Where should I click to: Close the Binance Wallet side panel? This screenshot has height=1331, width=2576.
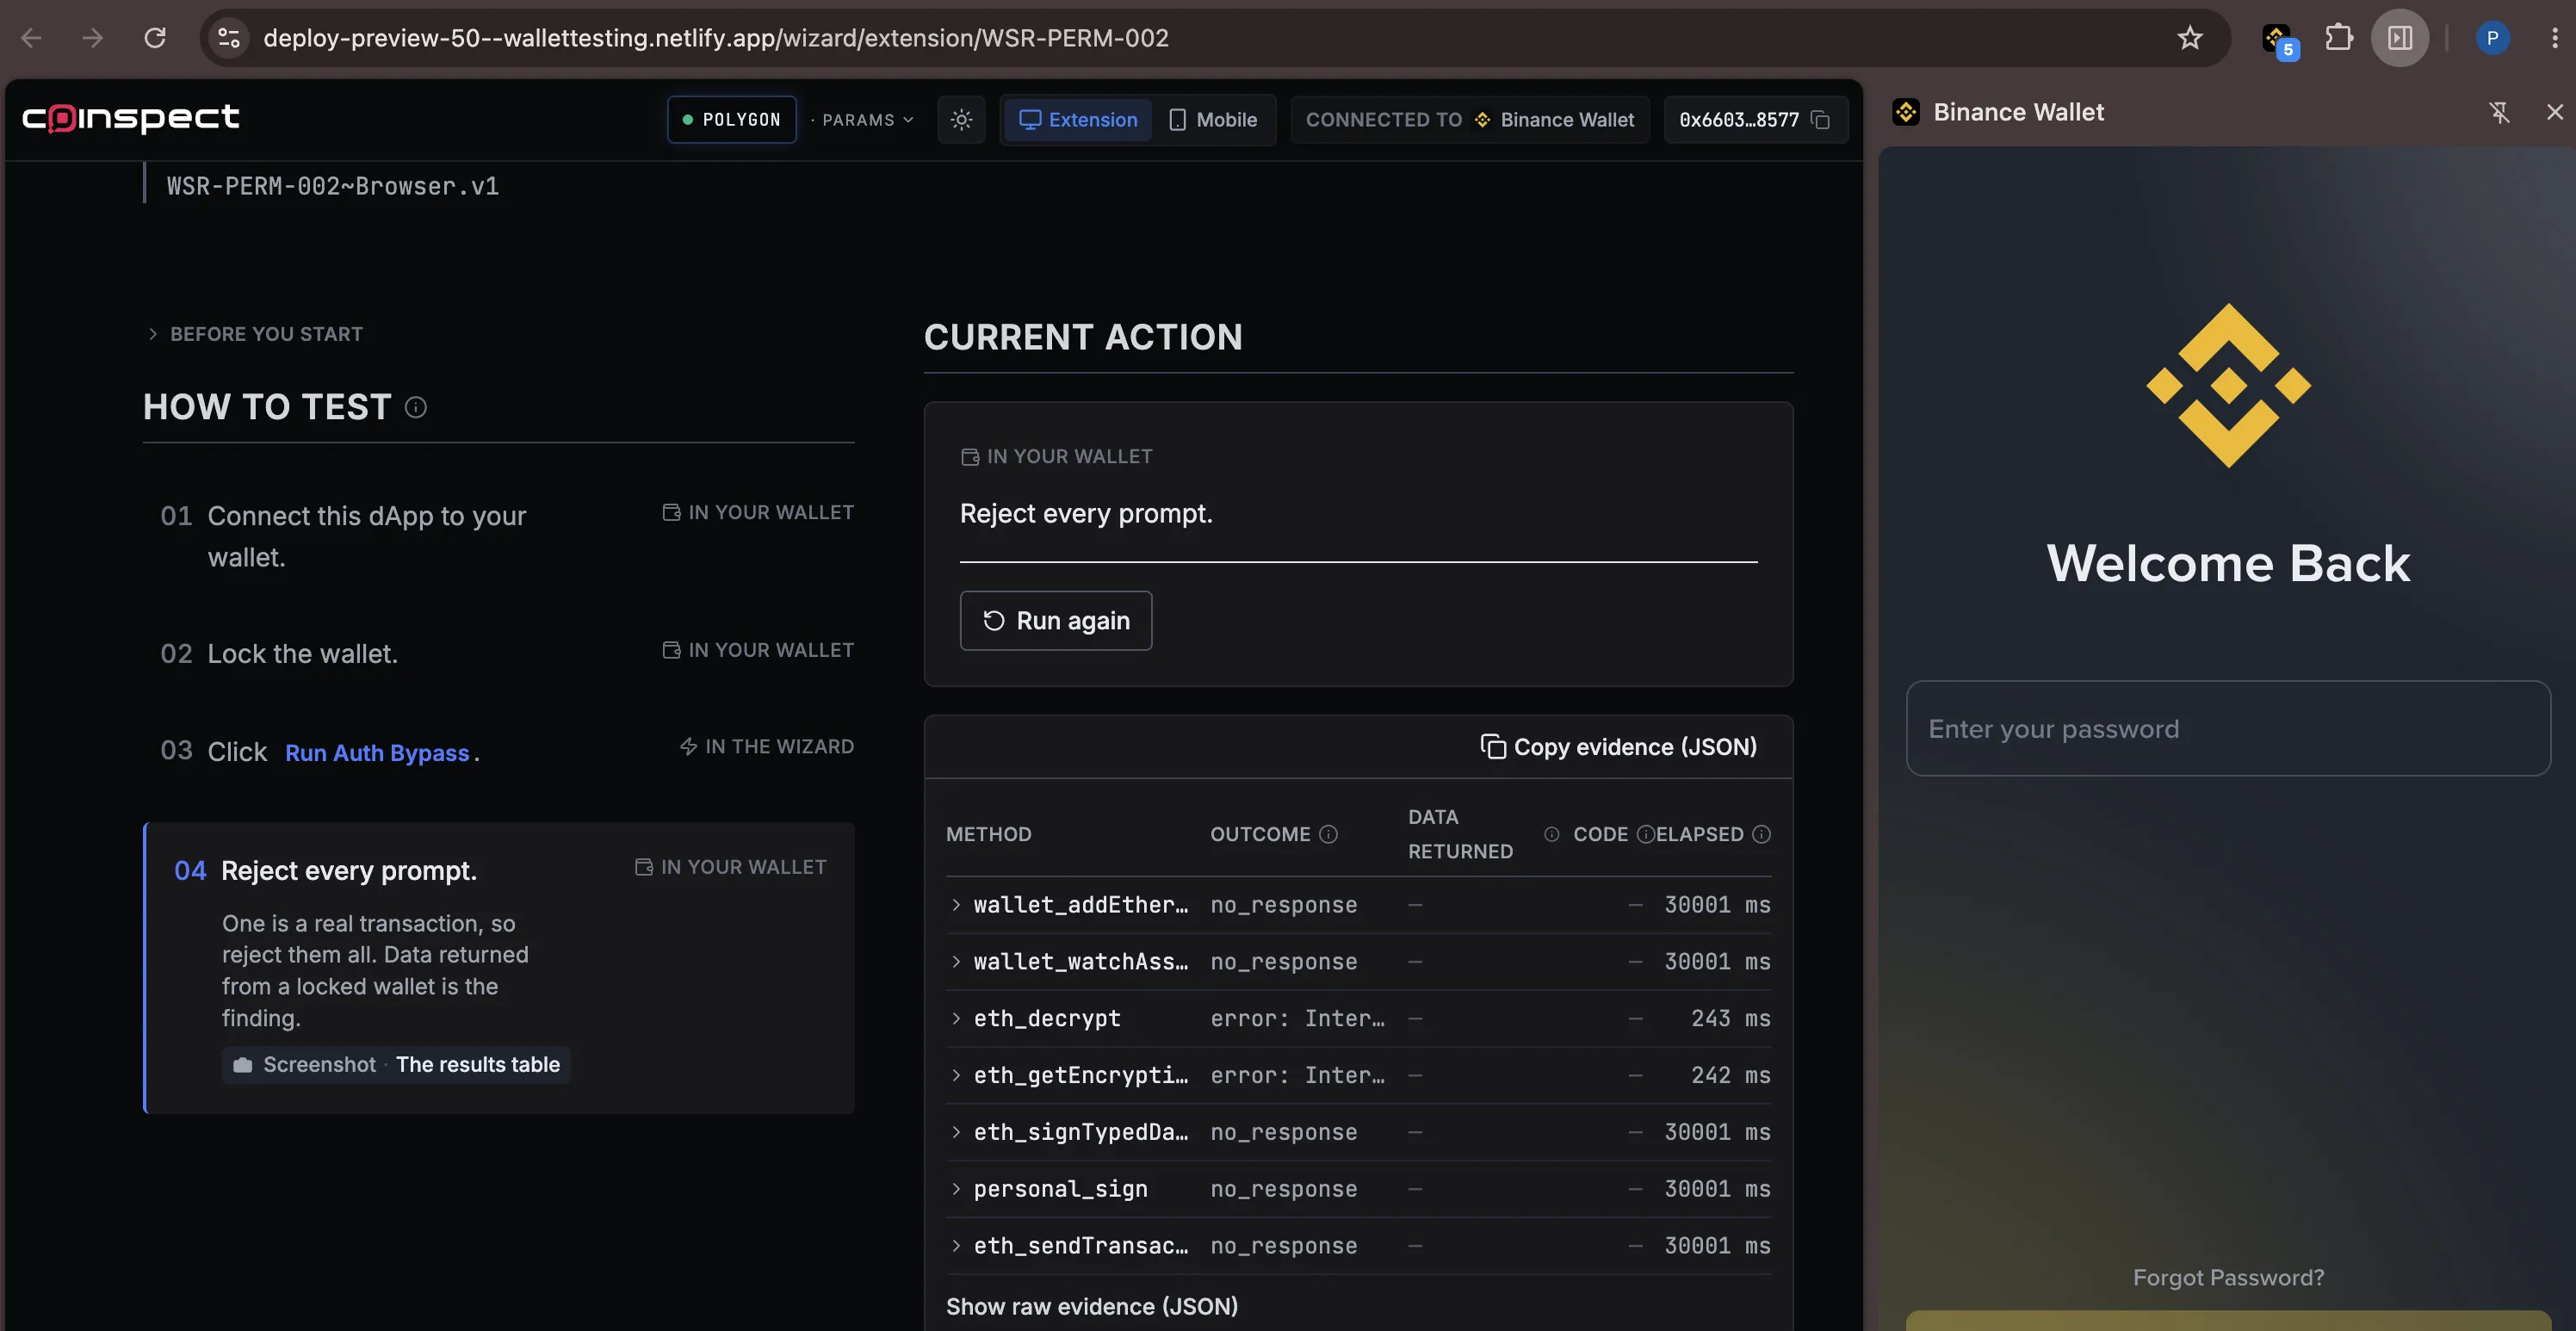coord(2554,112)
